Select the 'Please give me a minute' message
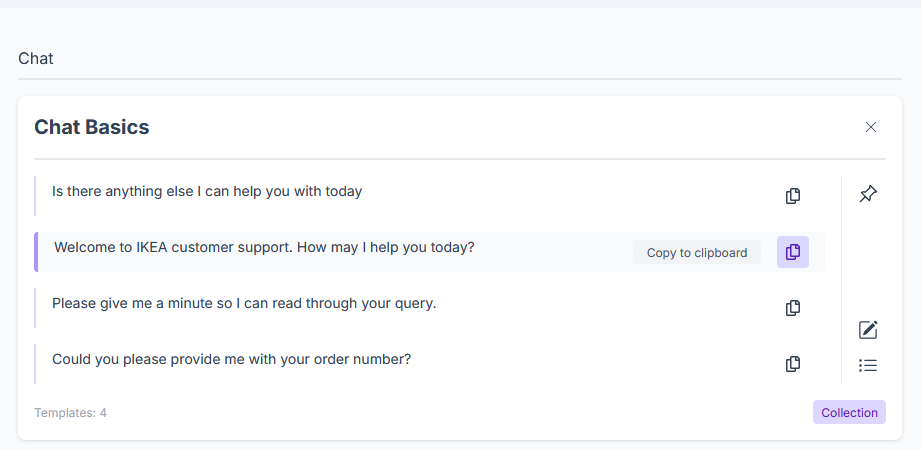Image resolution: width=921 pixels, height=449 pixels. pos(244,304)
